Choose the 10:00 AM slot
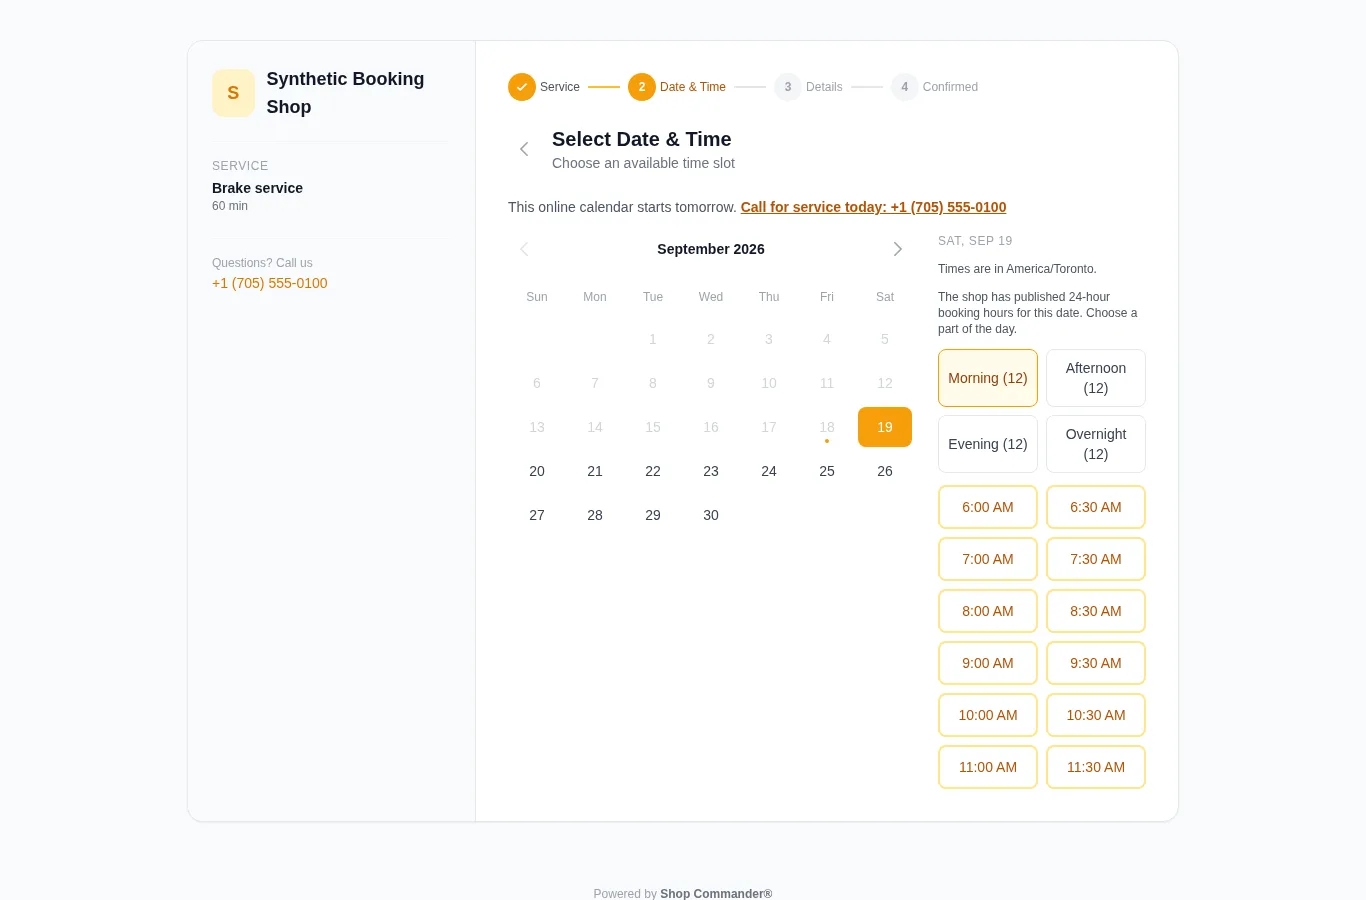This screenshot has width=1366, height=900. pyautogui.click(x=988, y=715)
